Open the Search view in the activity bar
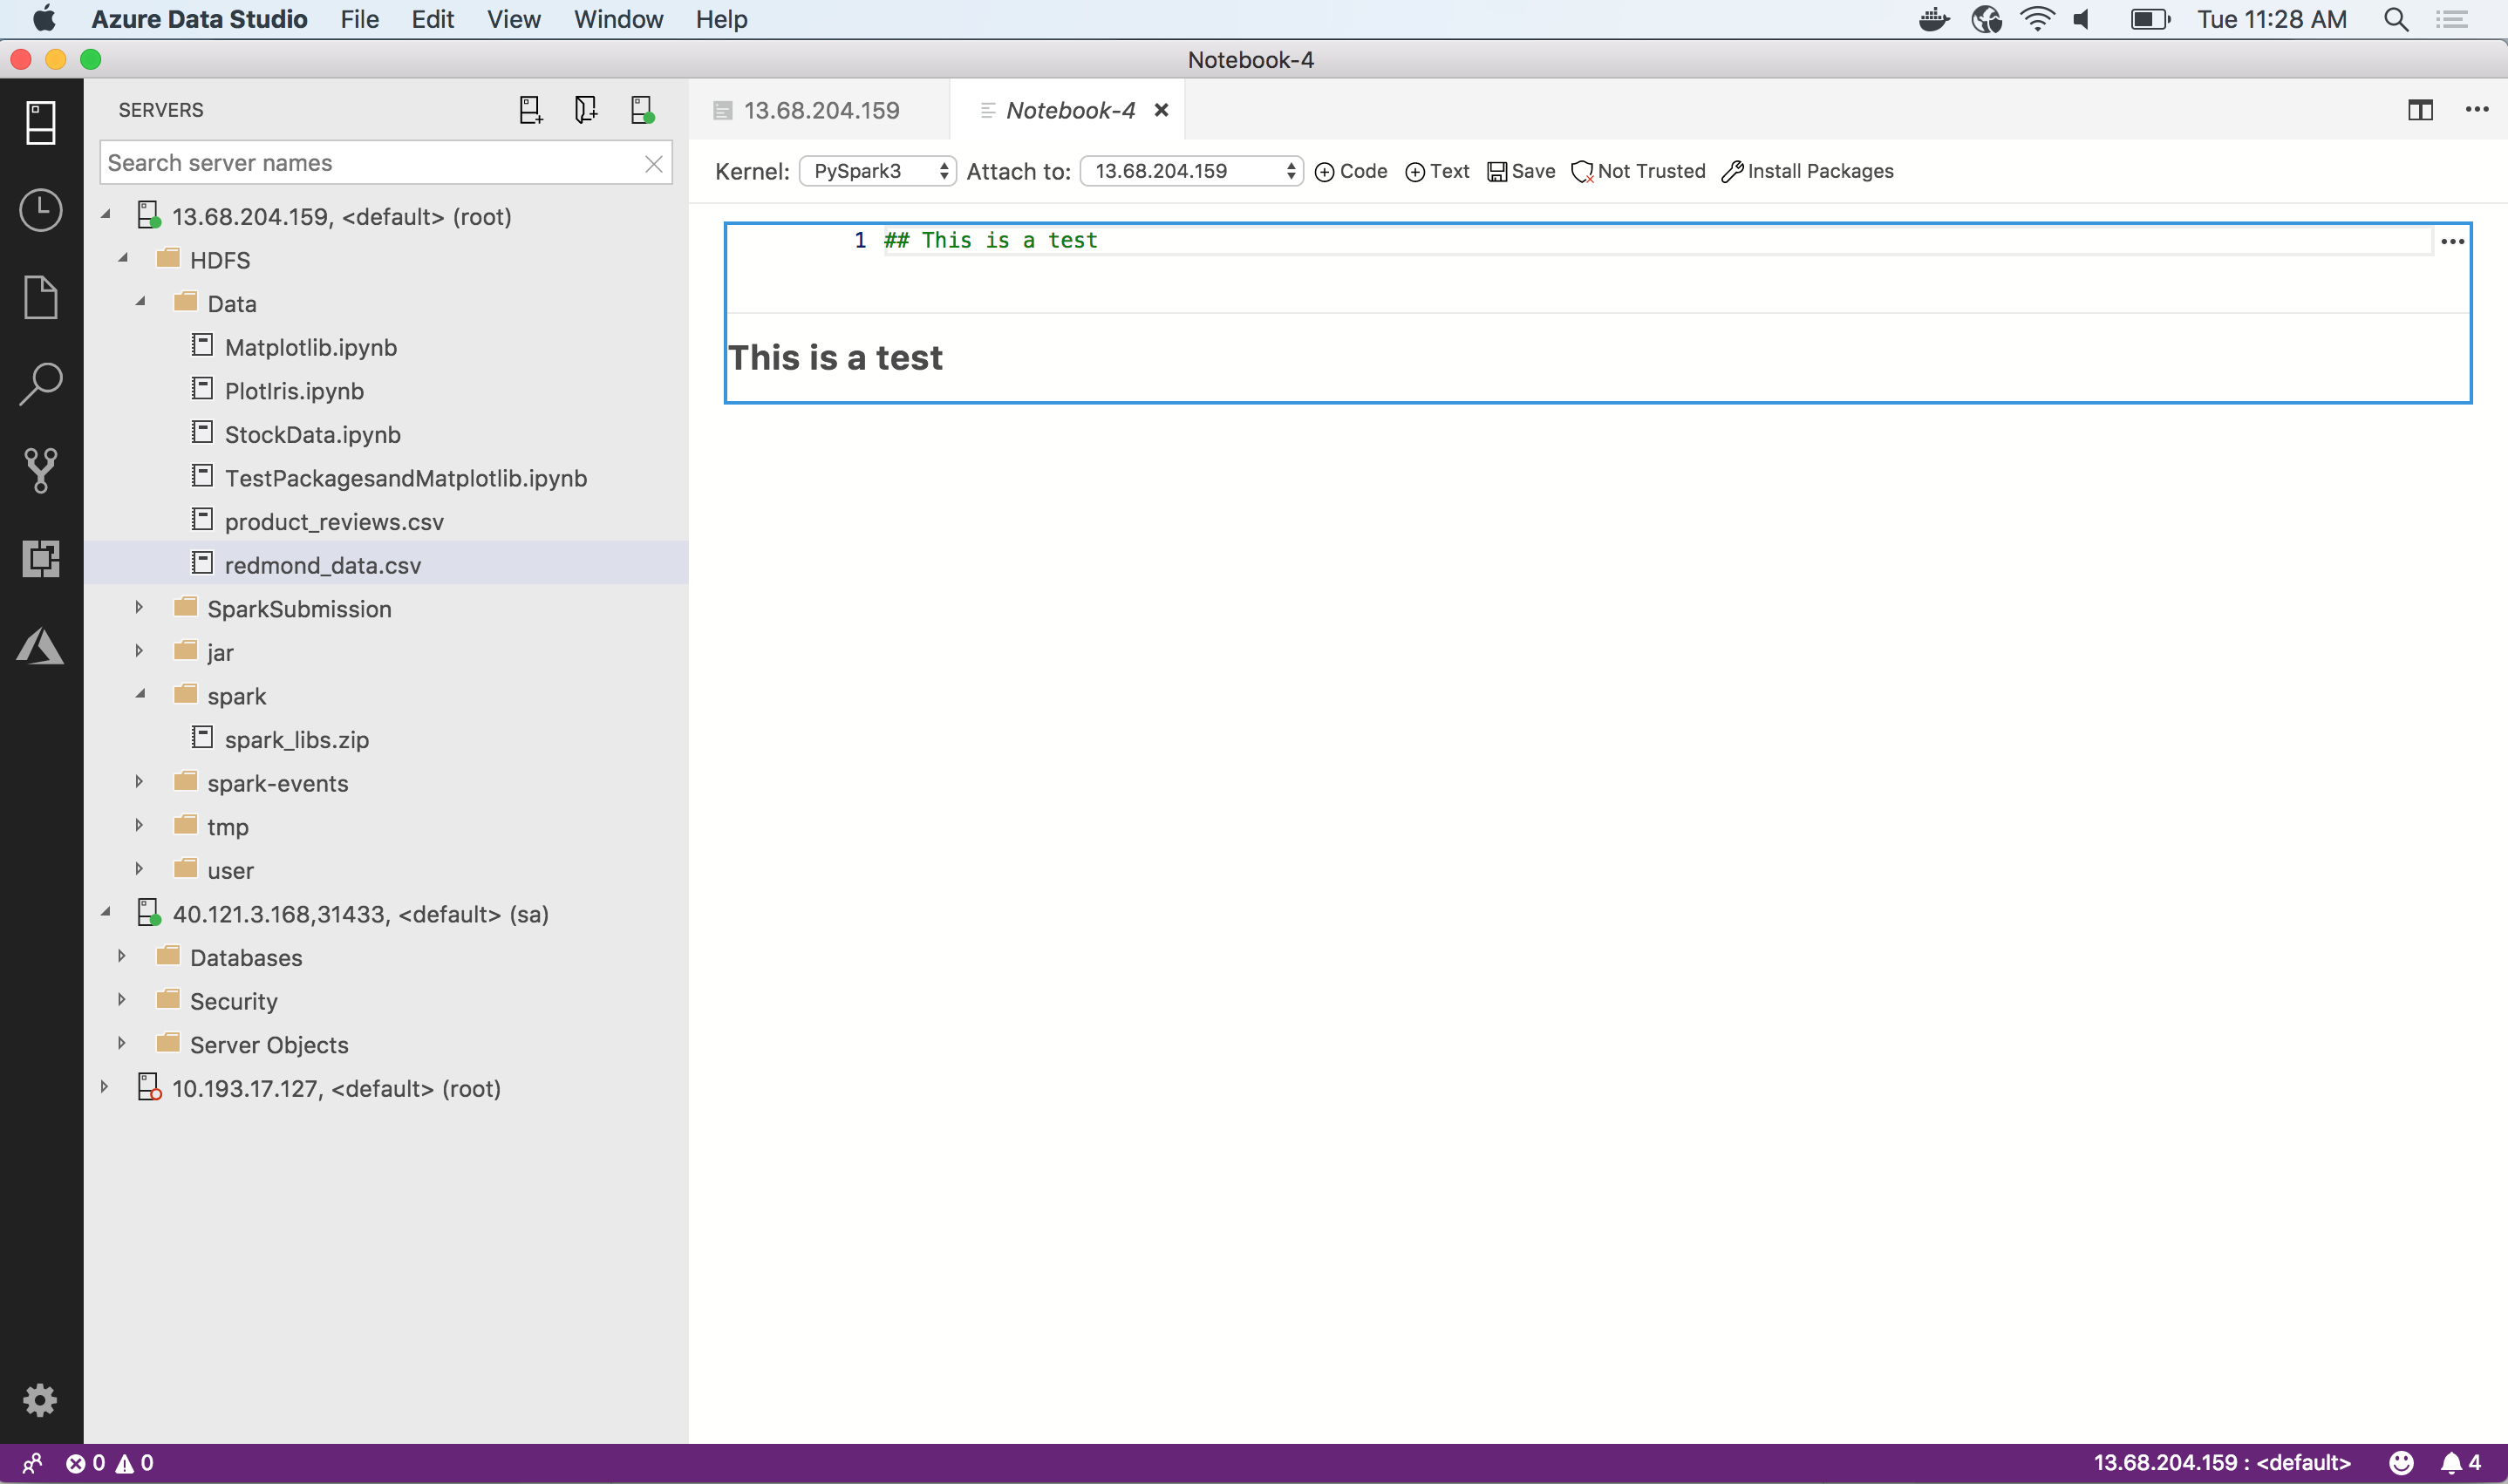This screenshot has width=2508, height=1484. click(x=40, y=383)
